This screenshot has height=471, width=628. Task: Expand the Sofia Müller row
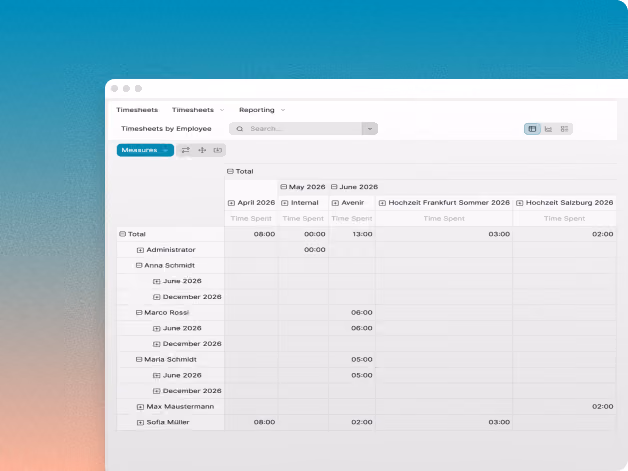140,423
